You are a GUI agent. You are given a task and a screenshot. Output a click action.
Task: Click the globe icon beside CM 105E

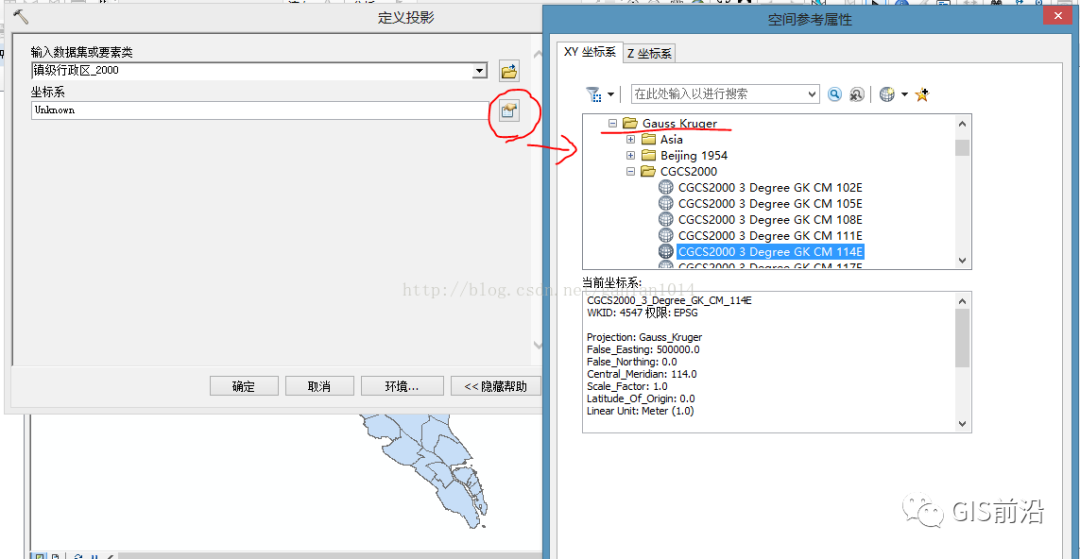pos(665,204)
